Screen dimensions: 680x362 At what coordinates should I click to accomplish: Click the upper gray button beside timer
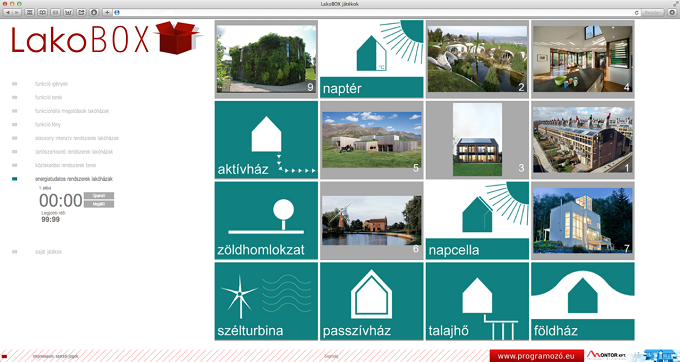click(x=99, y=196)
